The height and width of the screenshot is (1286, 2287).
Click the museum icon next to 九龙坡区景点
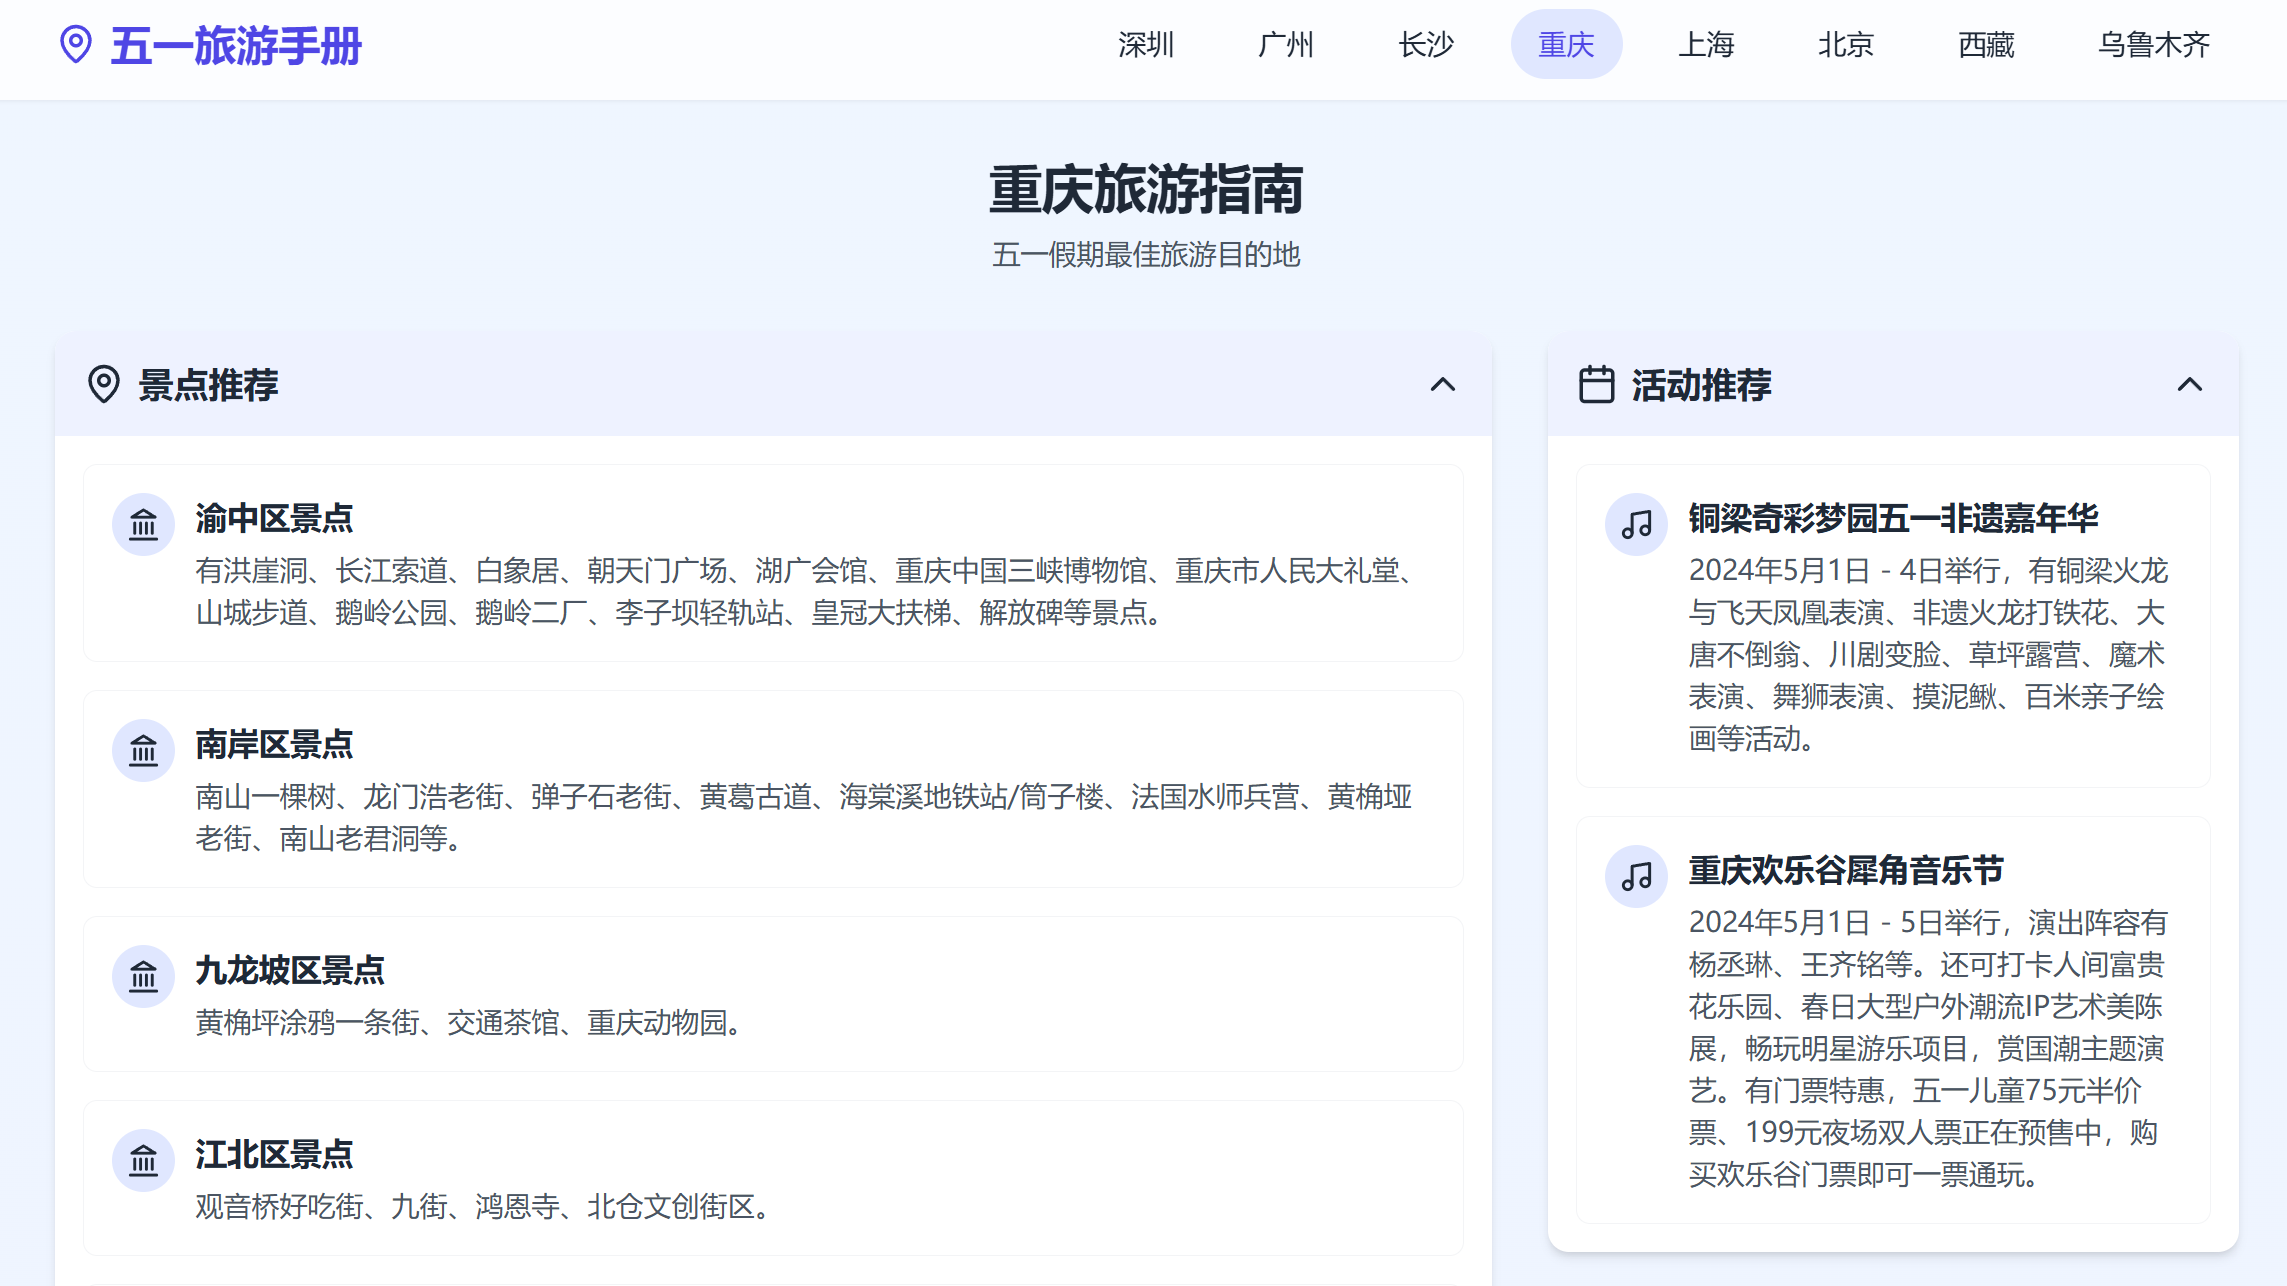(x=144, y=976)
